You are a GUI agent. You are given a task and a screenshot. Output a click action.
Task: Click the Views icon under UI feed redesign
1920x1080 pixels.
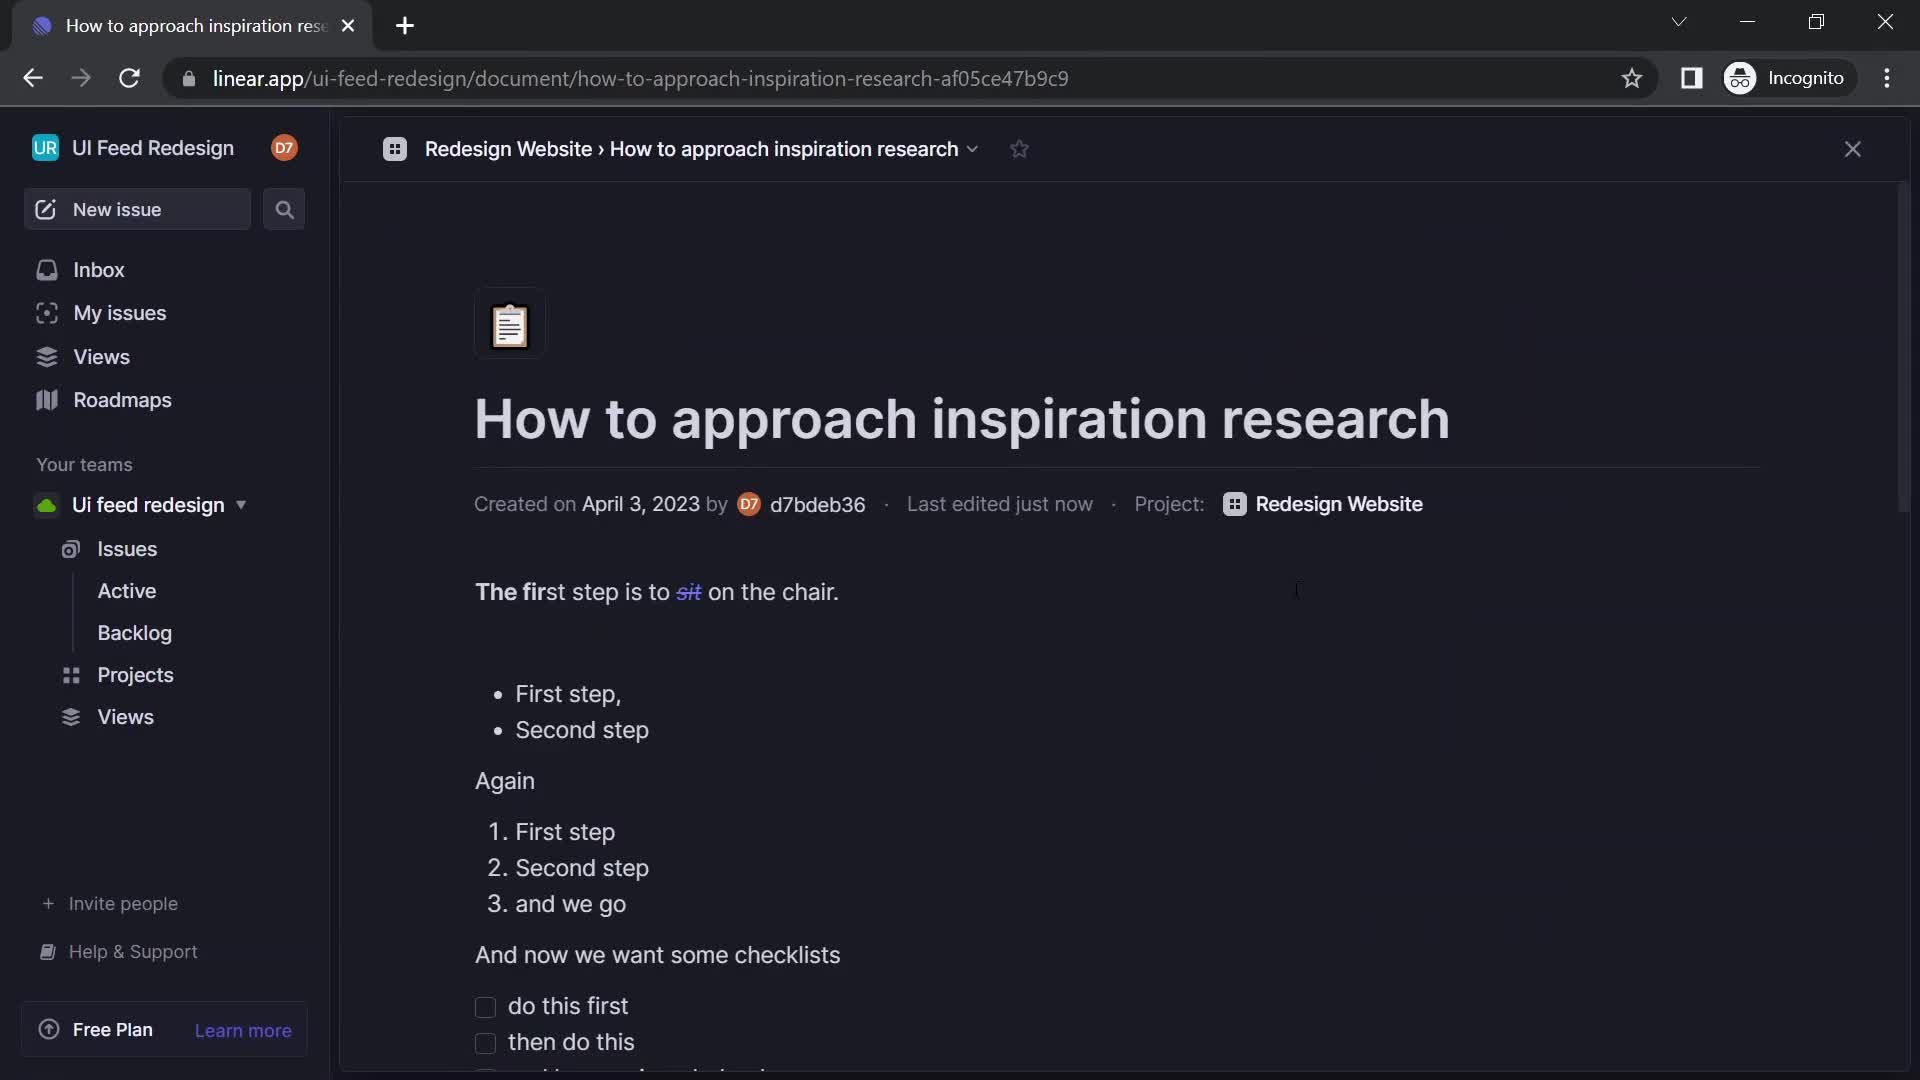tap(71, 717)
